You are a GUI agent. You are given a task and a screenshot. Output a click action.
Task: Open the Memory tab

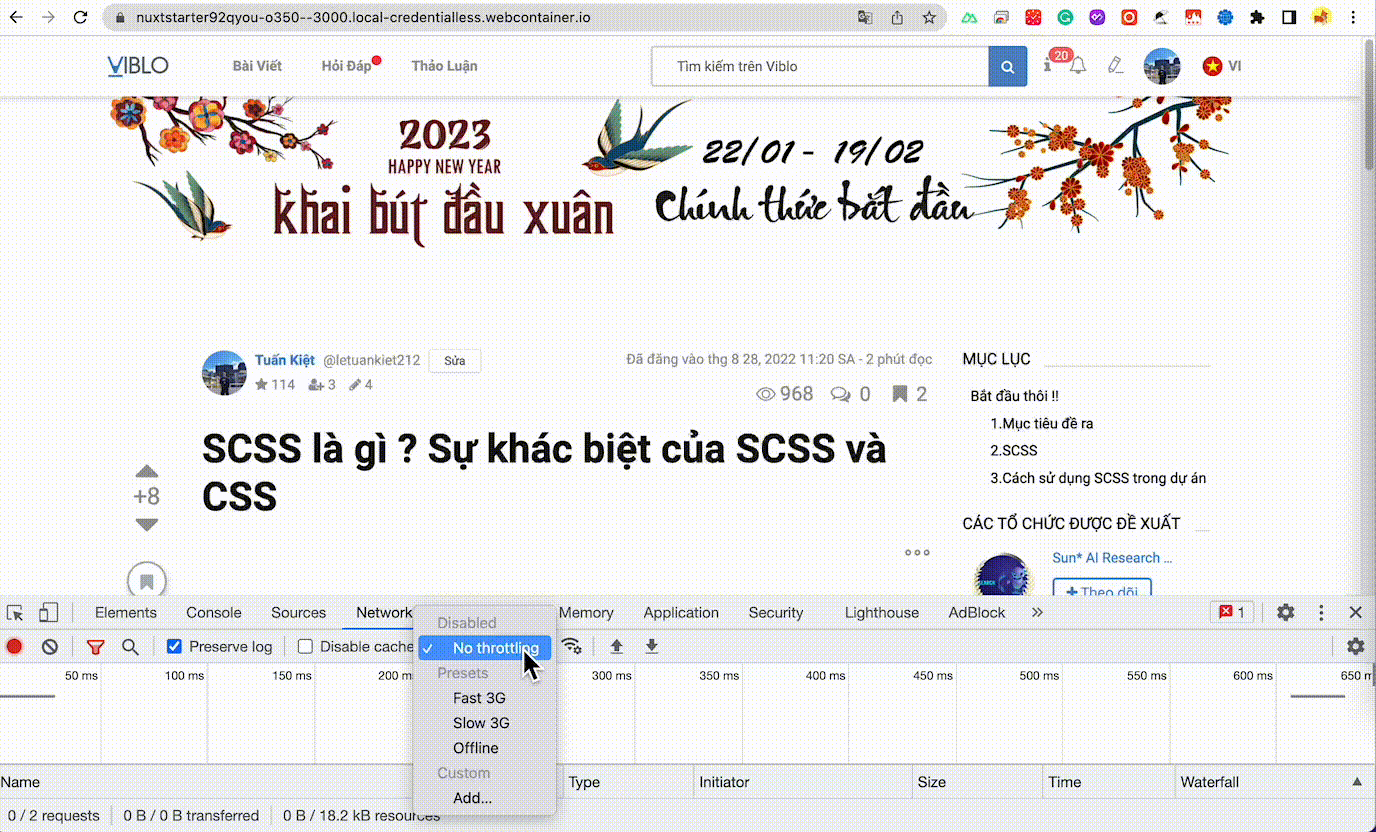(586, 613)
